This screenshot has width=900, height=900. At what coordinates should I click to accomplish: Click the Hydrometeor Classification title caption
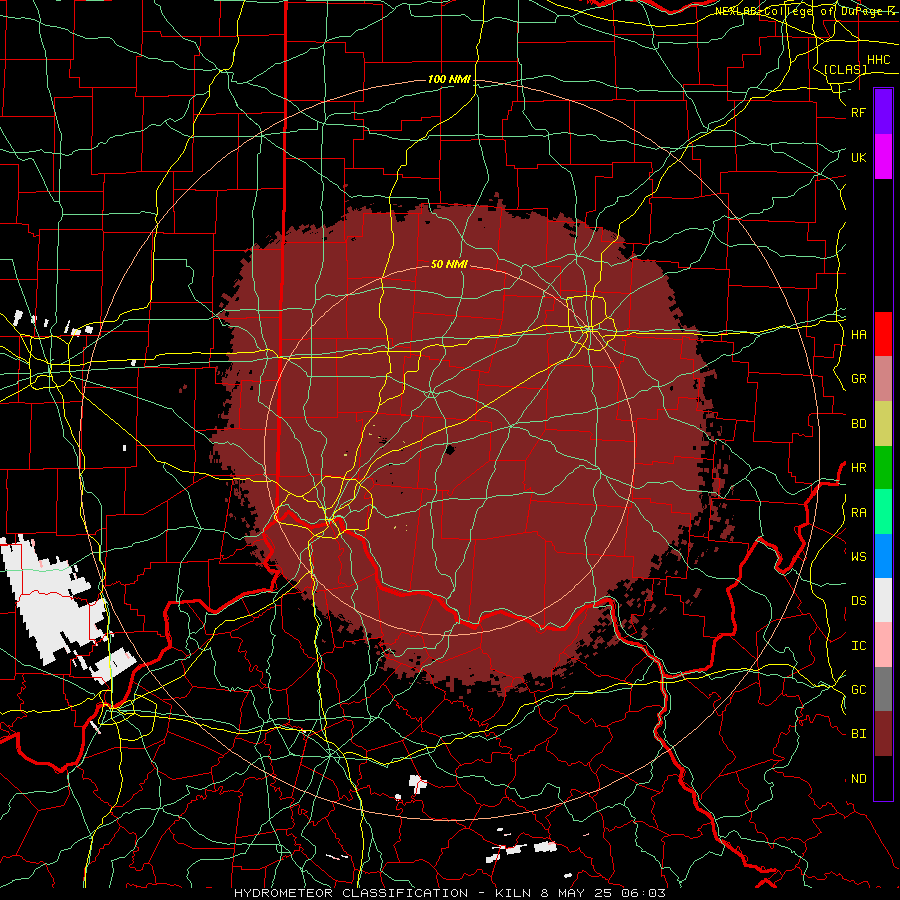pos(450,893)
